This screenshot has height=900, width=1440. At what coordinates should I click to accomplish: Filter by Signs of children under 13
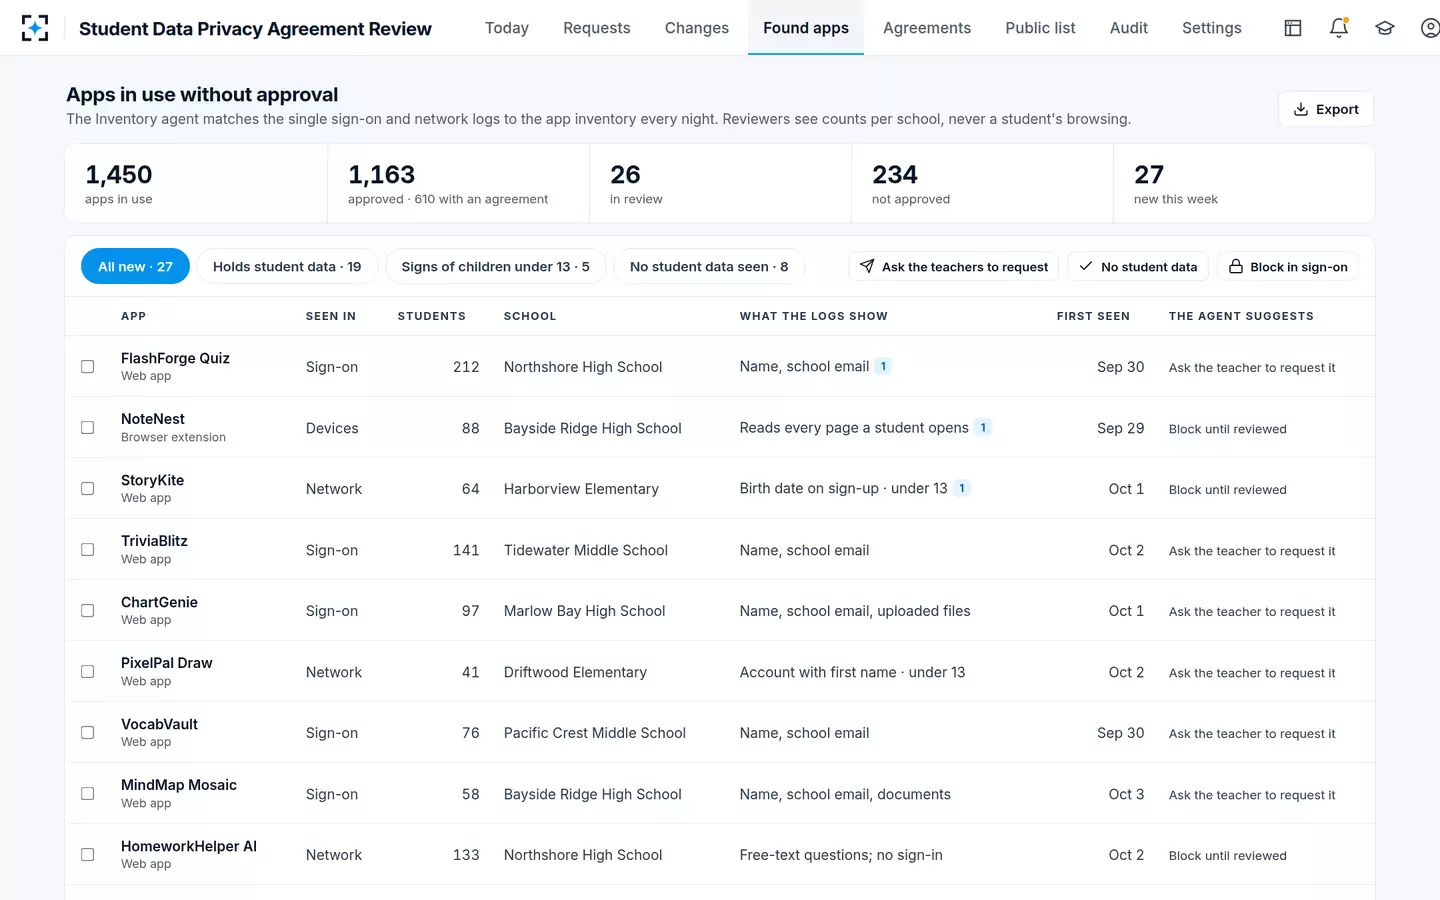click(496, 267)
